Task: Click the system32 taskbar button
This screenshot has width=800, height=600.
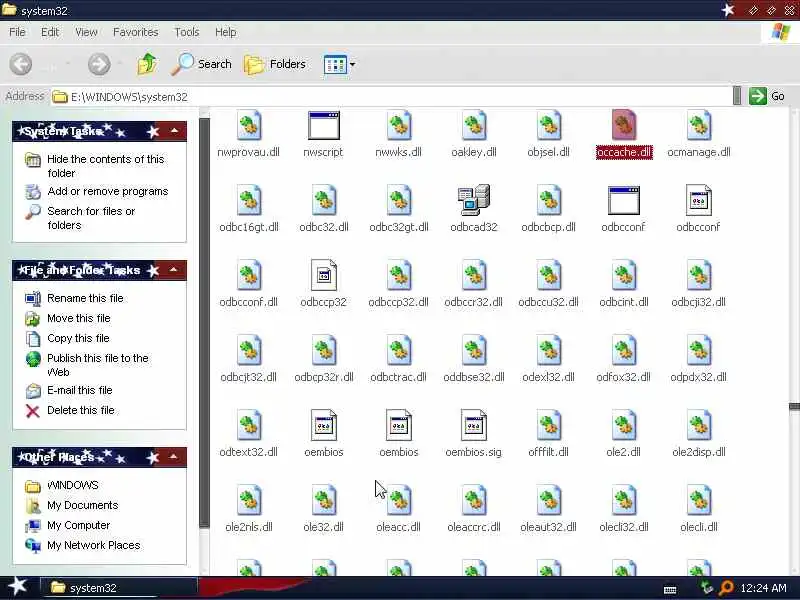Action: point(118,588)
